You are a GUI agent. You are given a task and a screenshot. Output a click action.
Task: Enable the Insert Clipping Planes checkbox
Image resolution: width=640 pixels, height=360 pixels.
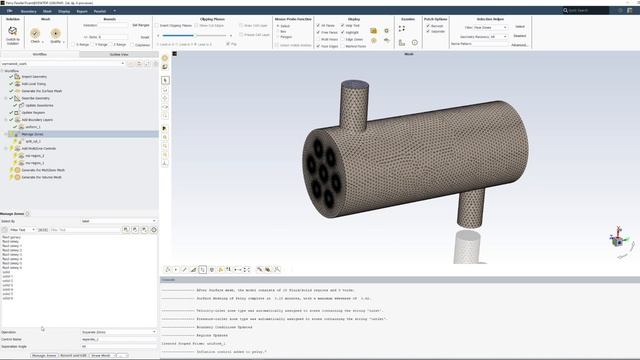[x=157, y=25]
